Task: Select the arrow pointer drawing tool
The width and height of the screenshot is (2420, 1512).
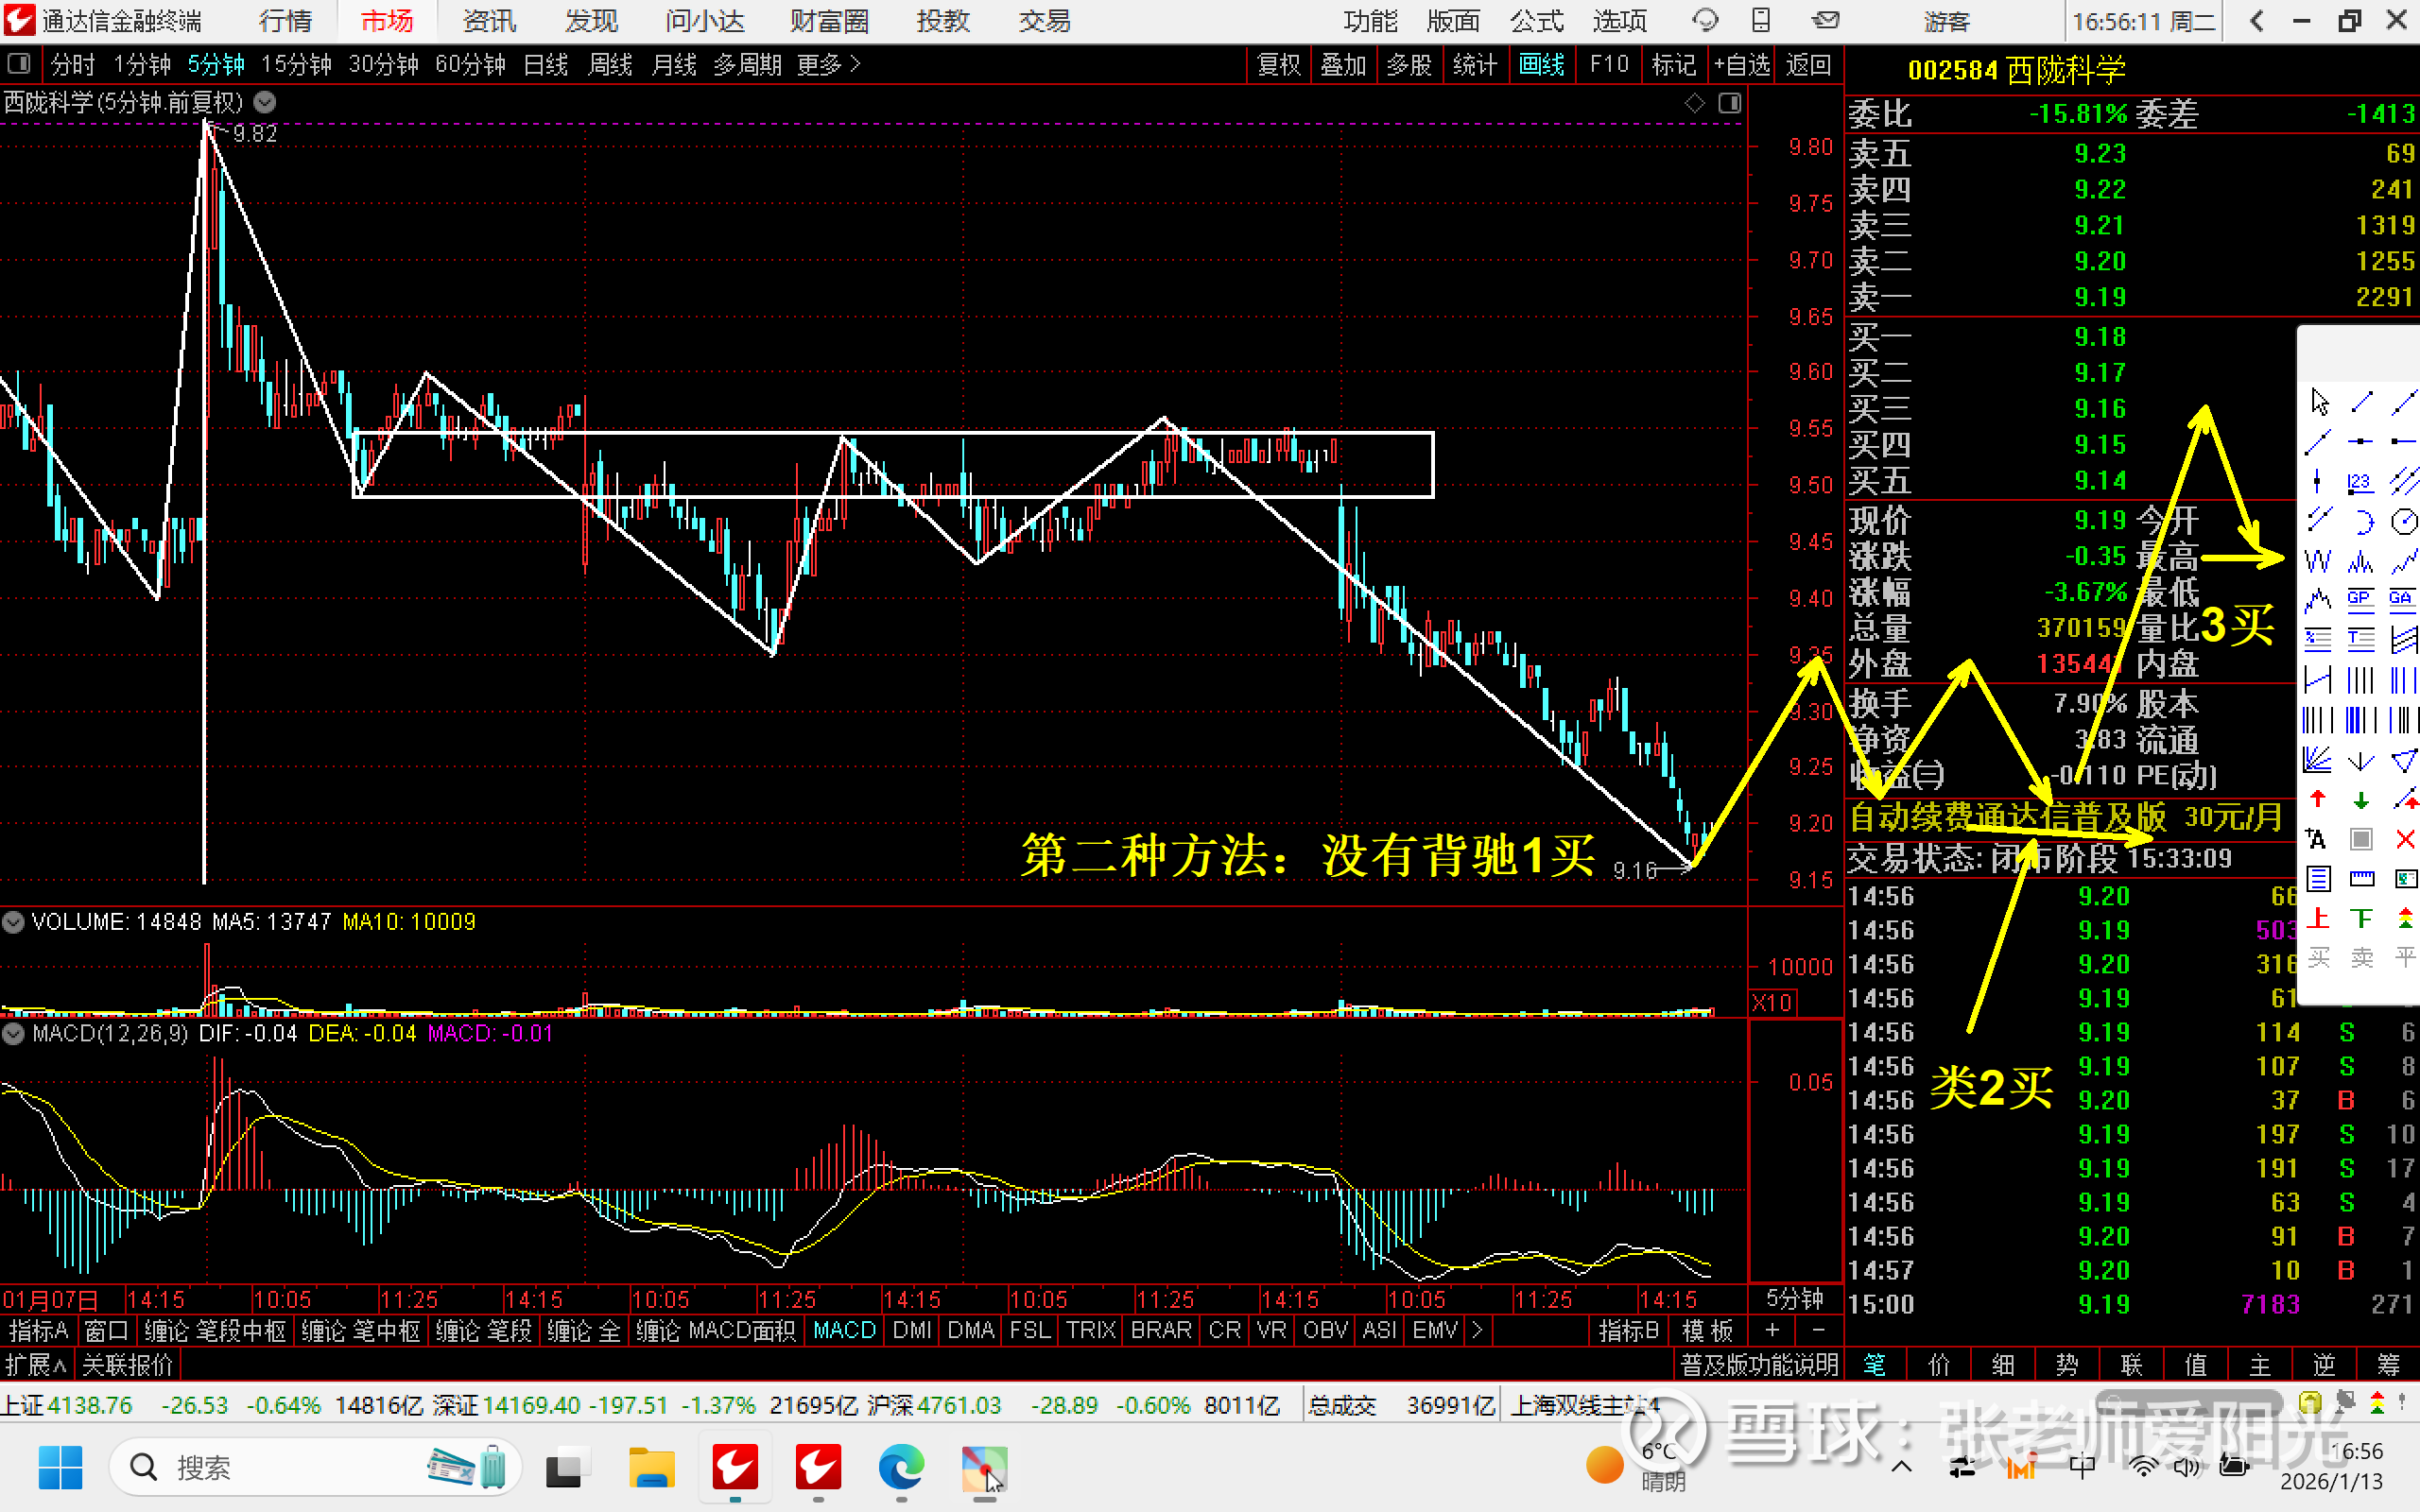Action: (x=2320, y=402)
